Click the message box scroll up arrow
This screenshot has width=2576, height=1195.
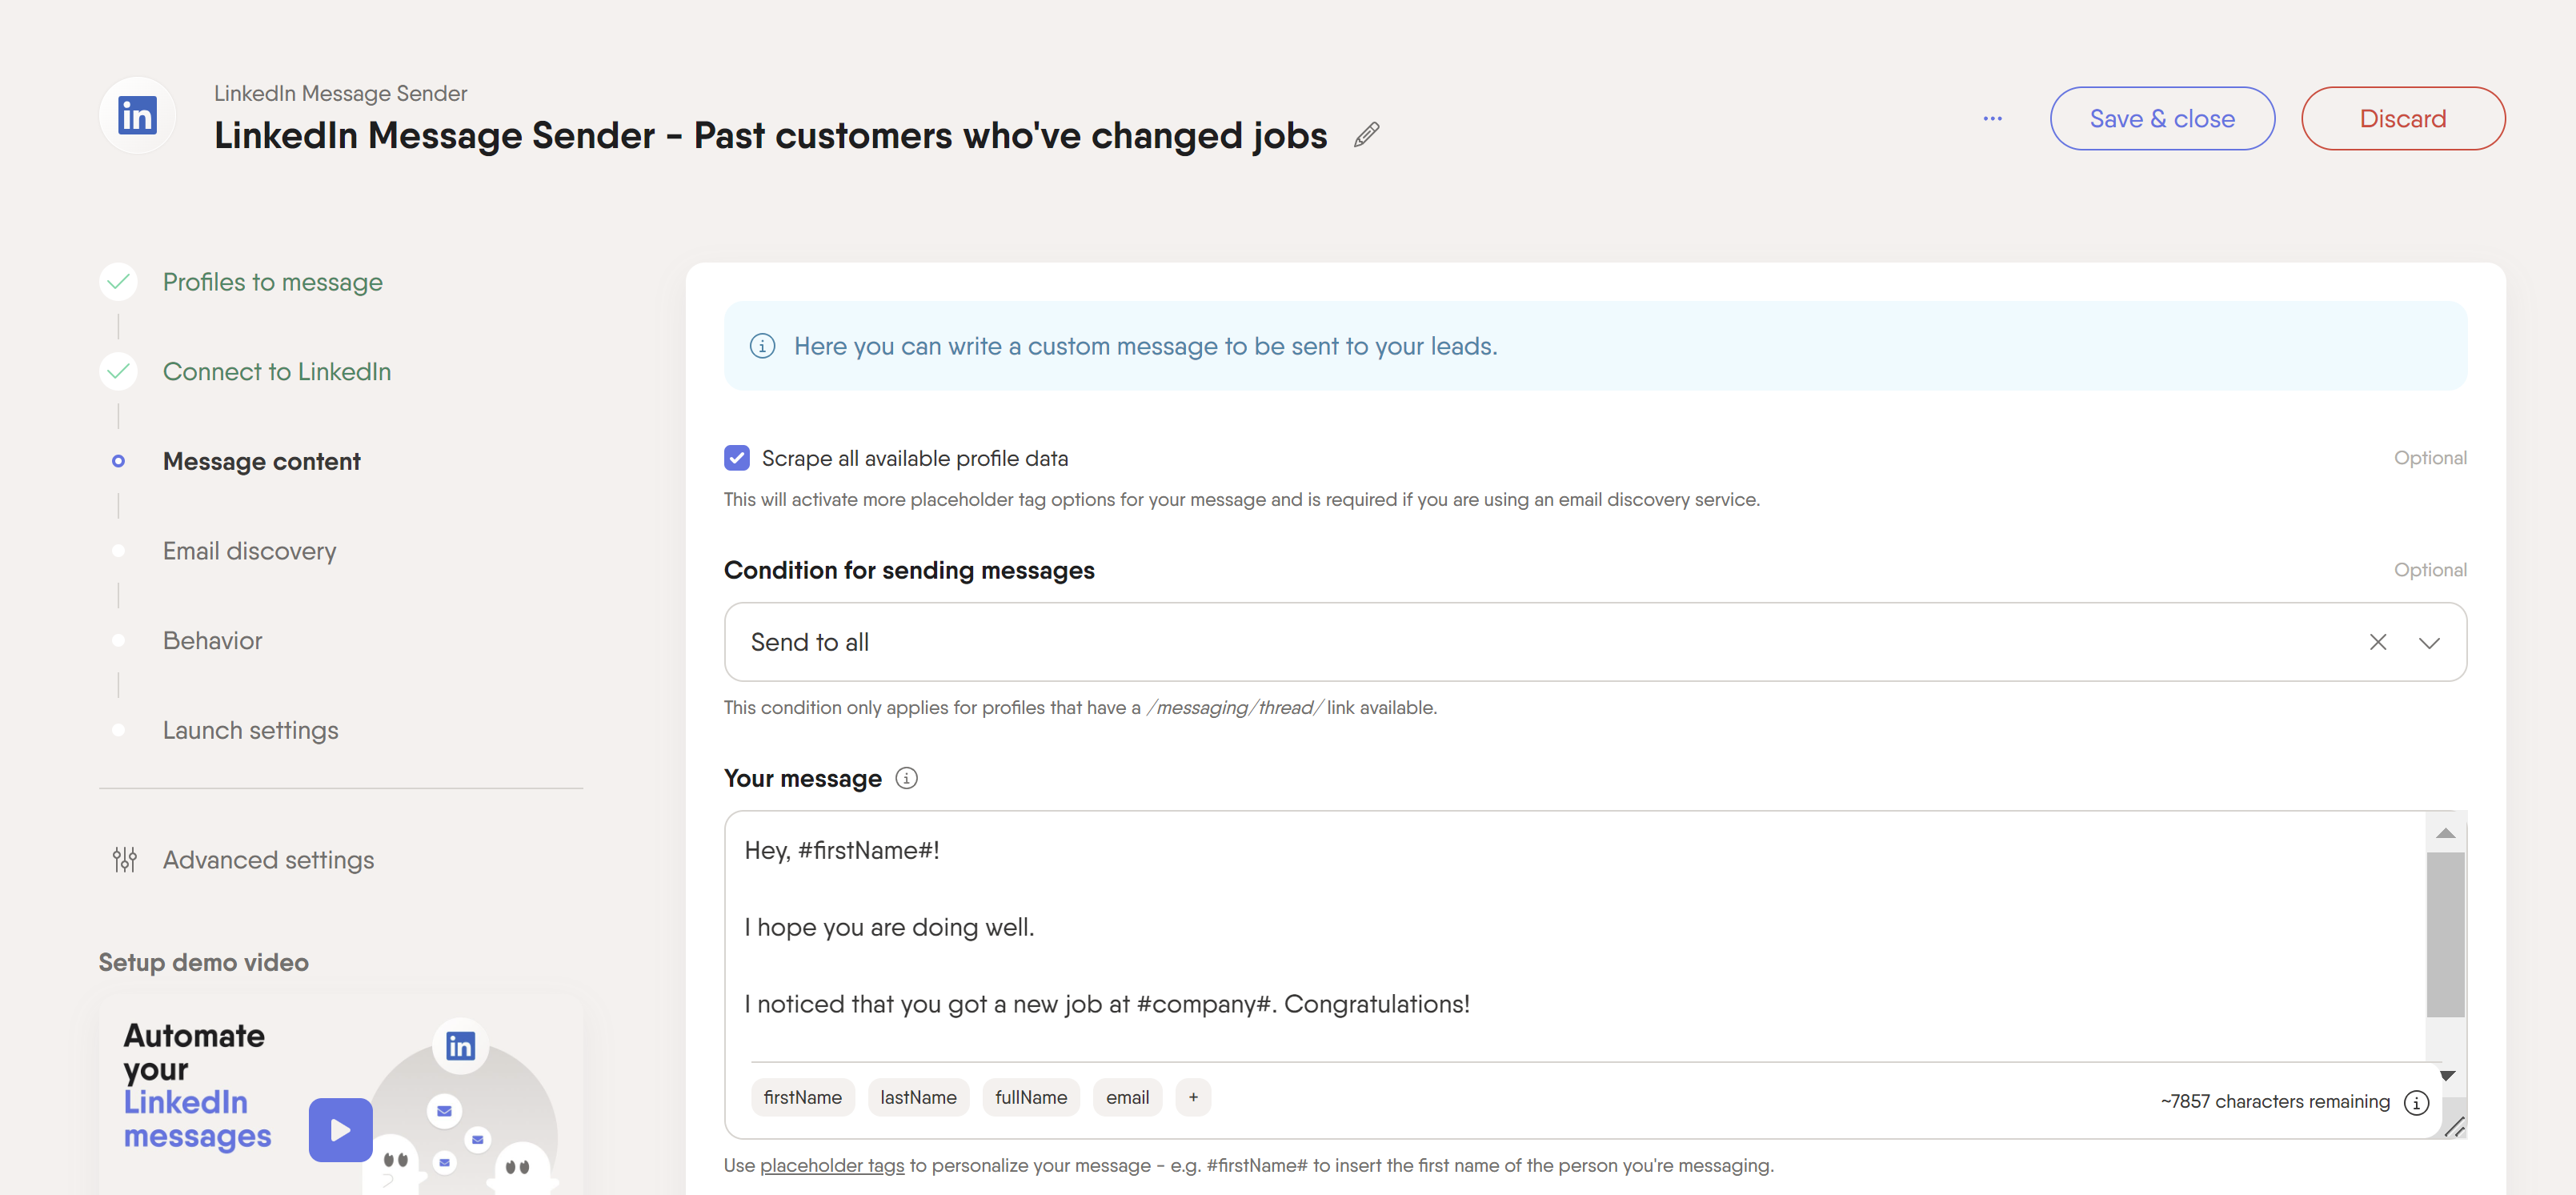point(2445,833)
